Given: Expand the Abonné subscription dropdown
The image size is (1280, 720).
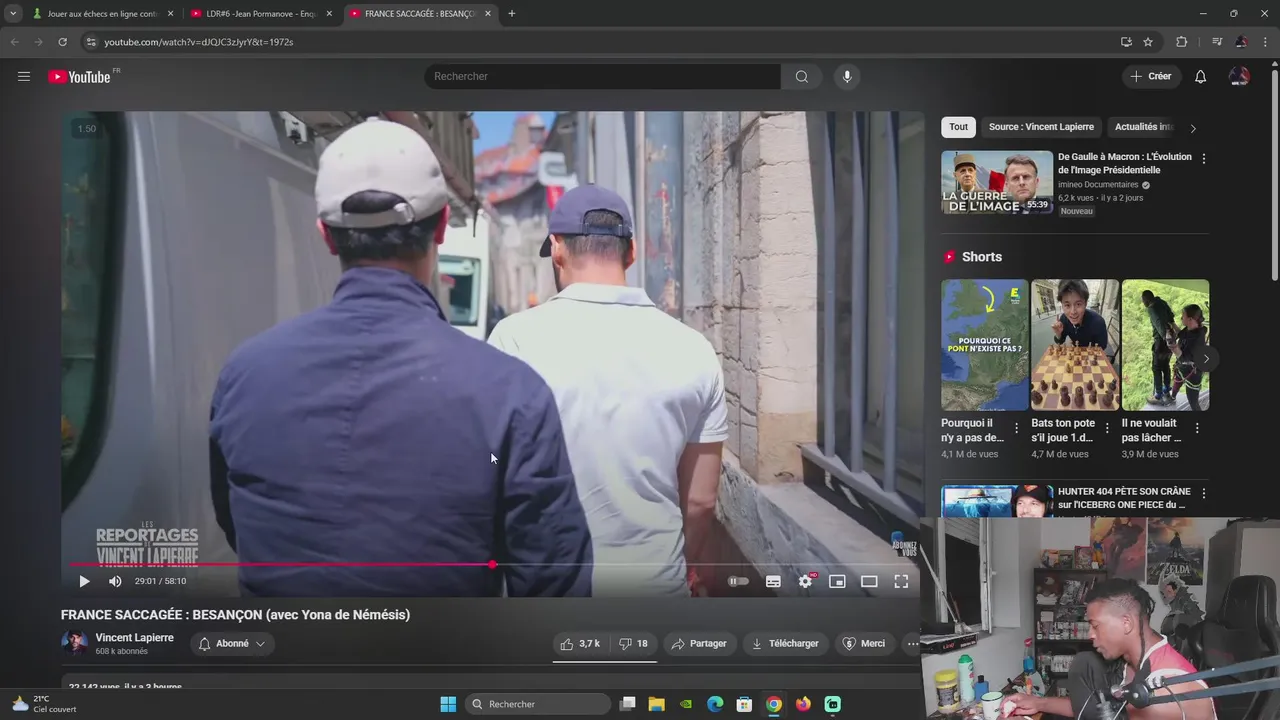Looking at the screenshot, I should [232, 644].
